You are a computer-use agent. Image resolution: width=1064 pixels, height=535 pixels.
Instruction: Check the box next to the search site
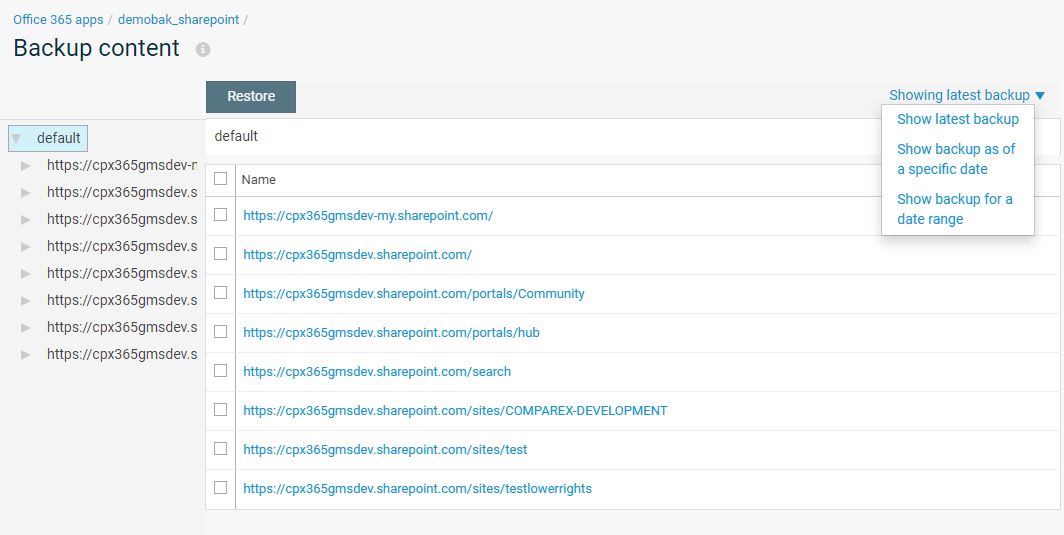[x=221, y=371]
